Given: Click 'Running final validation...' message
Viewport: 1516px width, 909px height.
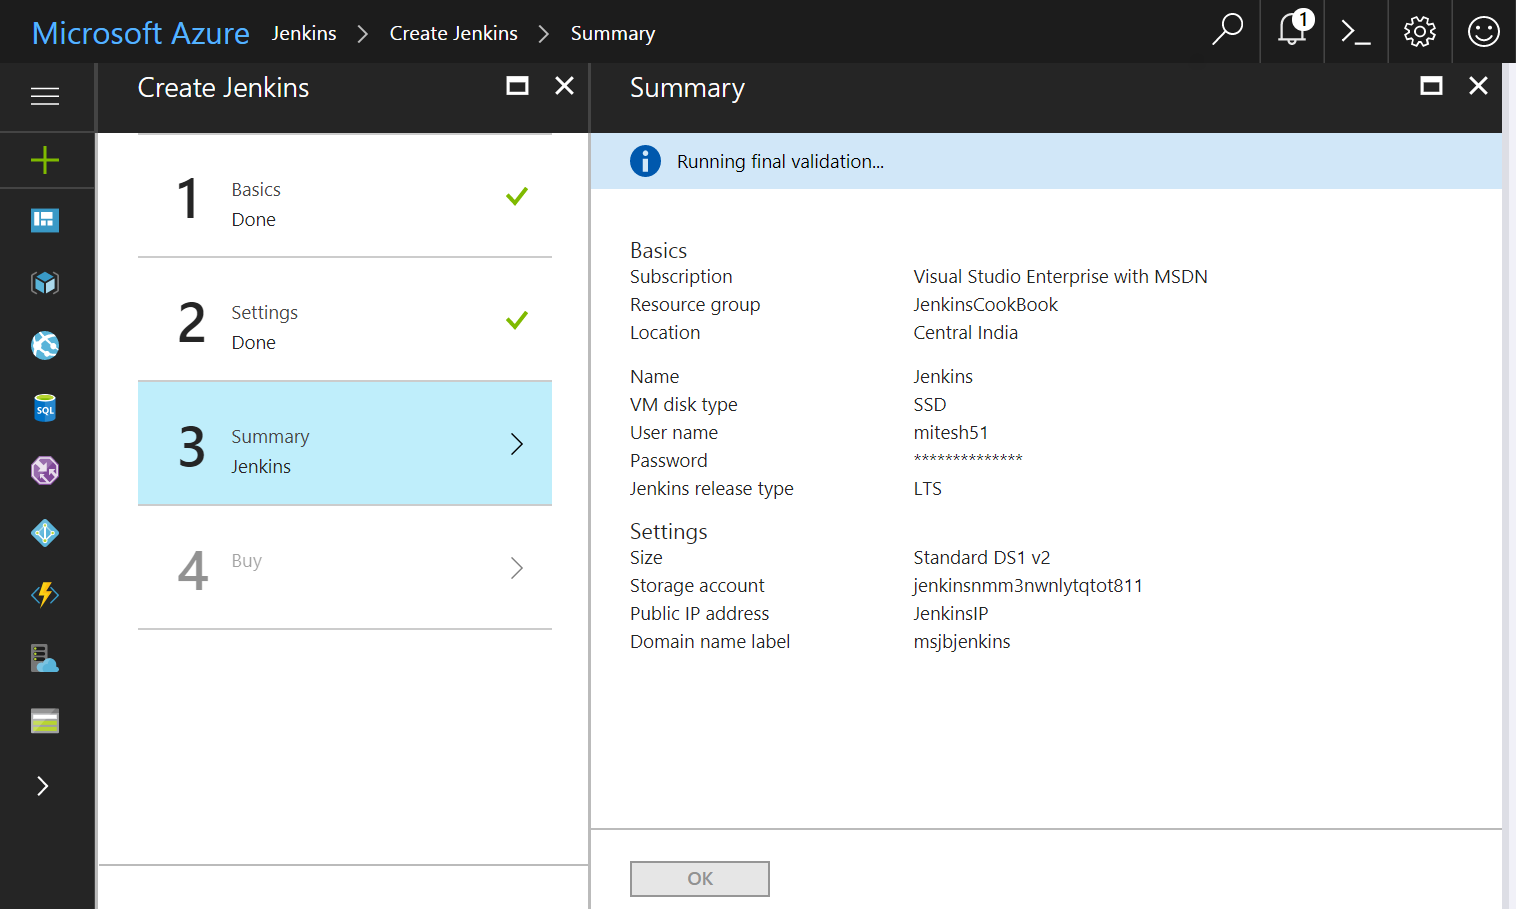Looking at the screenshot, I should pos(780,161).
